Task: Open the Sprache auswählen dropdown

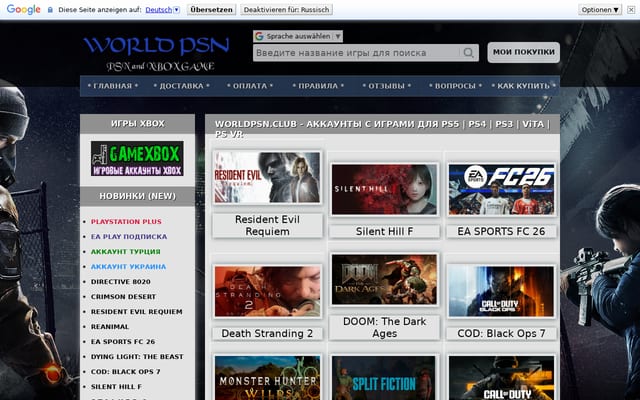Action: pos(298,36)
